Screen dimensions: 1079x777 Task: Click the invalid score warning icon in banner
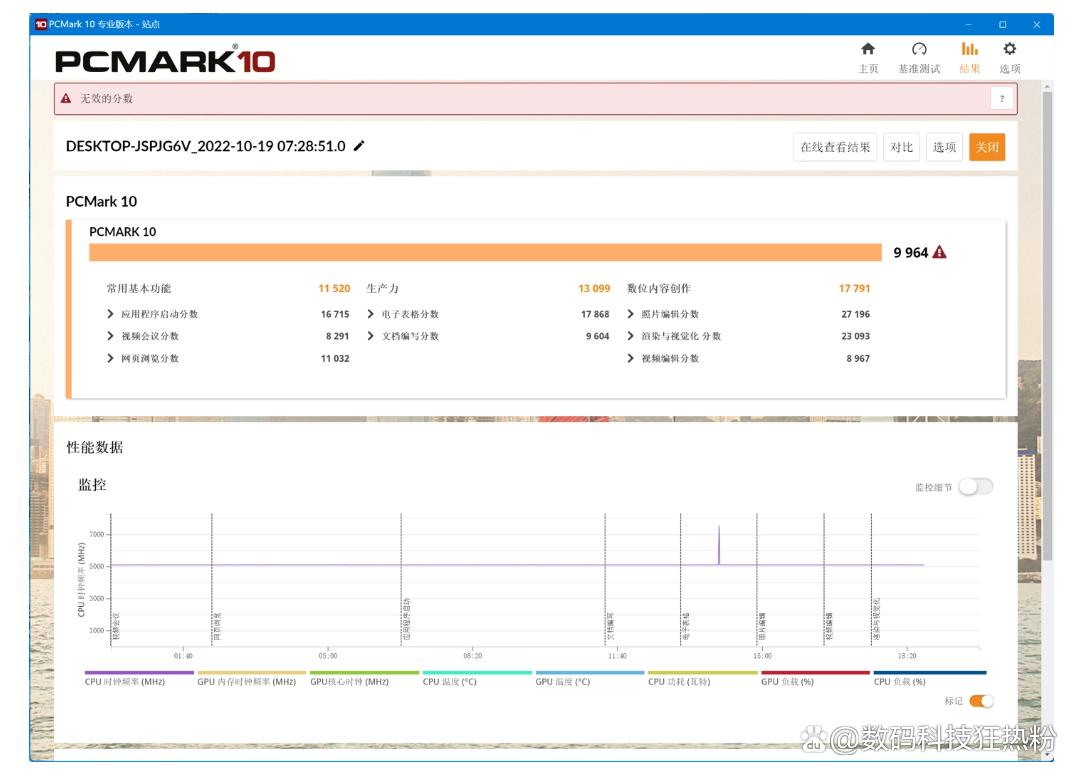click(66, 99)
